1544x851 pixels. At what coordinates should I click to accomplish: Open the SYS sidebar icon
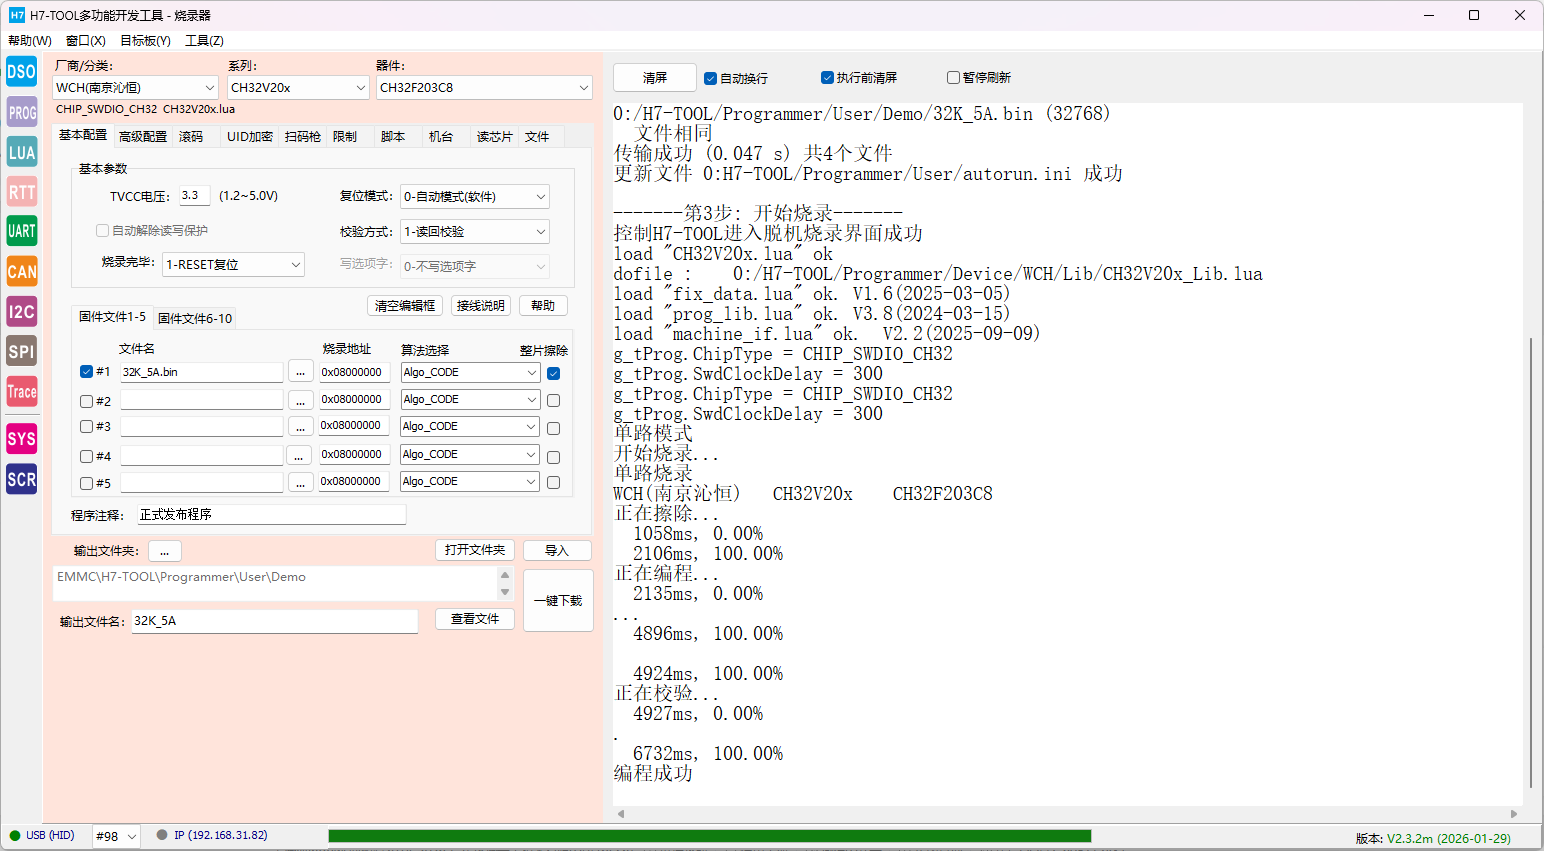pyautogui.click(x=21, y=438)
